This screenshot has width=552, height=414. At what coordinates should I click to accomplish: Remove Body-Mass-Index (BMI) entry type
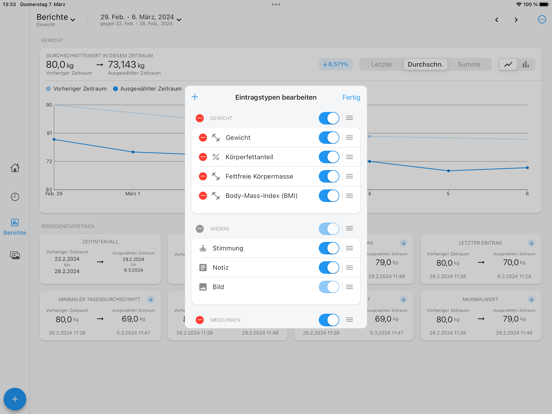pyautogui.click(x=203, y=196)
